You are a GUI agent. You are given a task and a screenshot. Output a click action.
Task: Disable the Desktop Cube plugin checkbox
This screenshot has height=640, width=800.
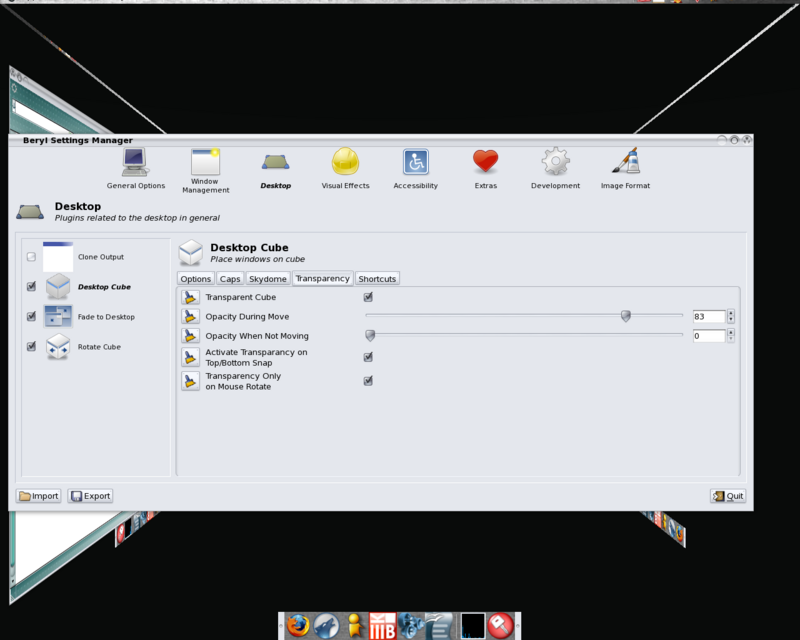click(x=31, y=286)
